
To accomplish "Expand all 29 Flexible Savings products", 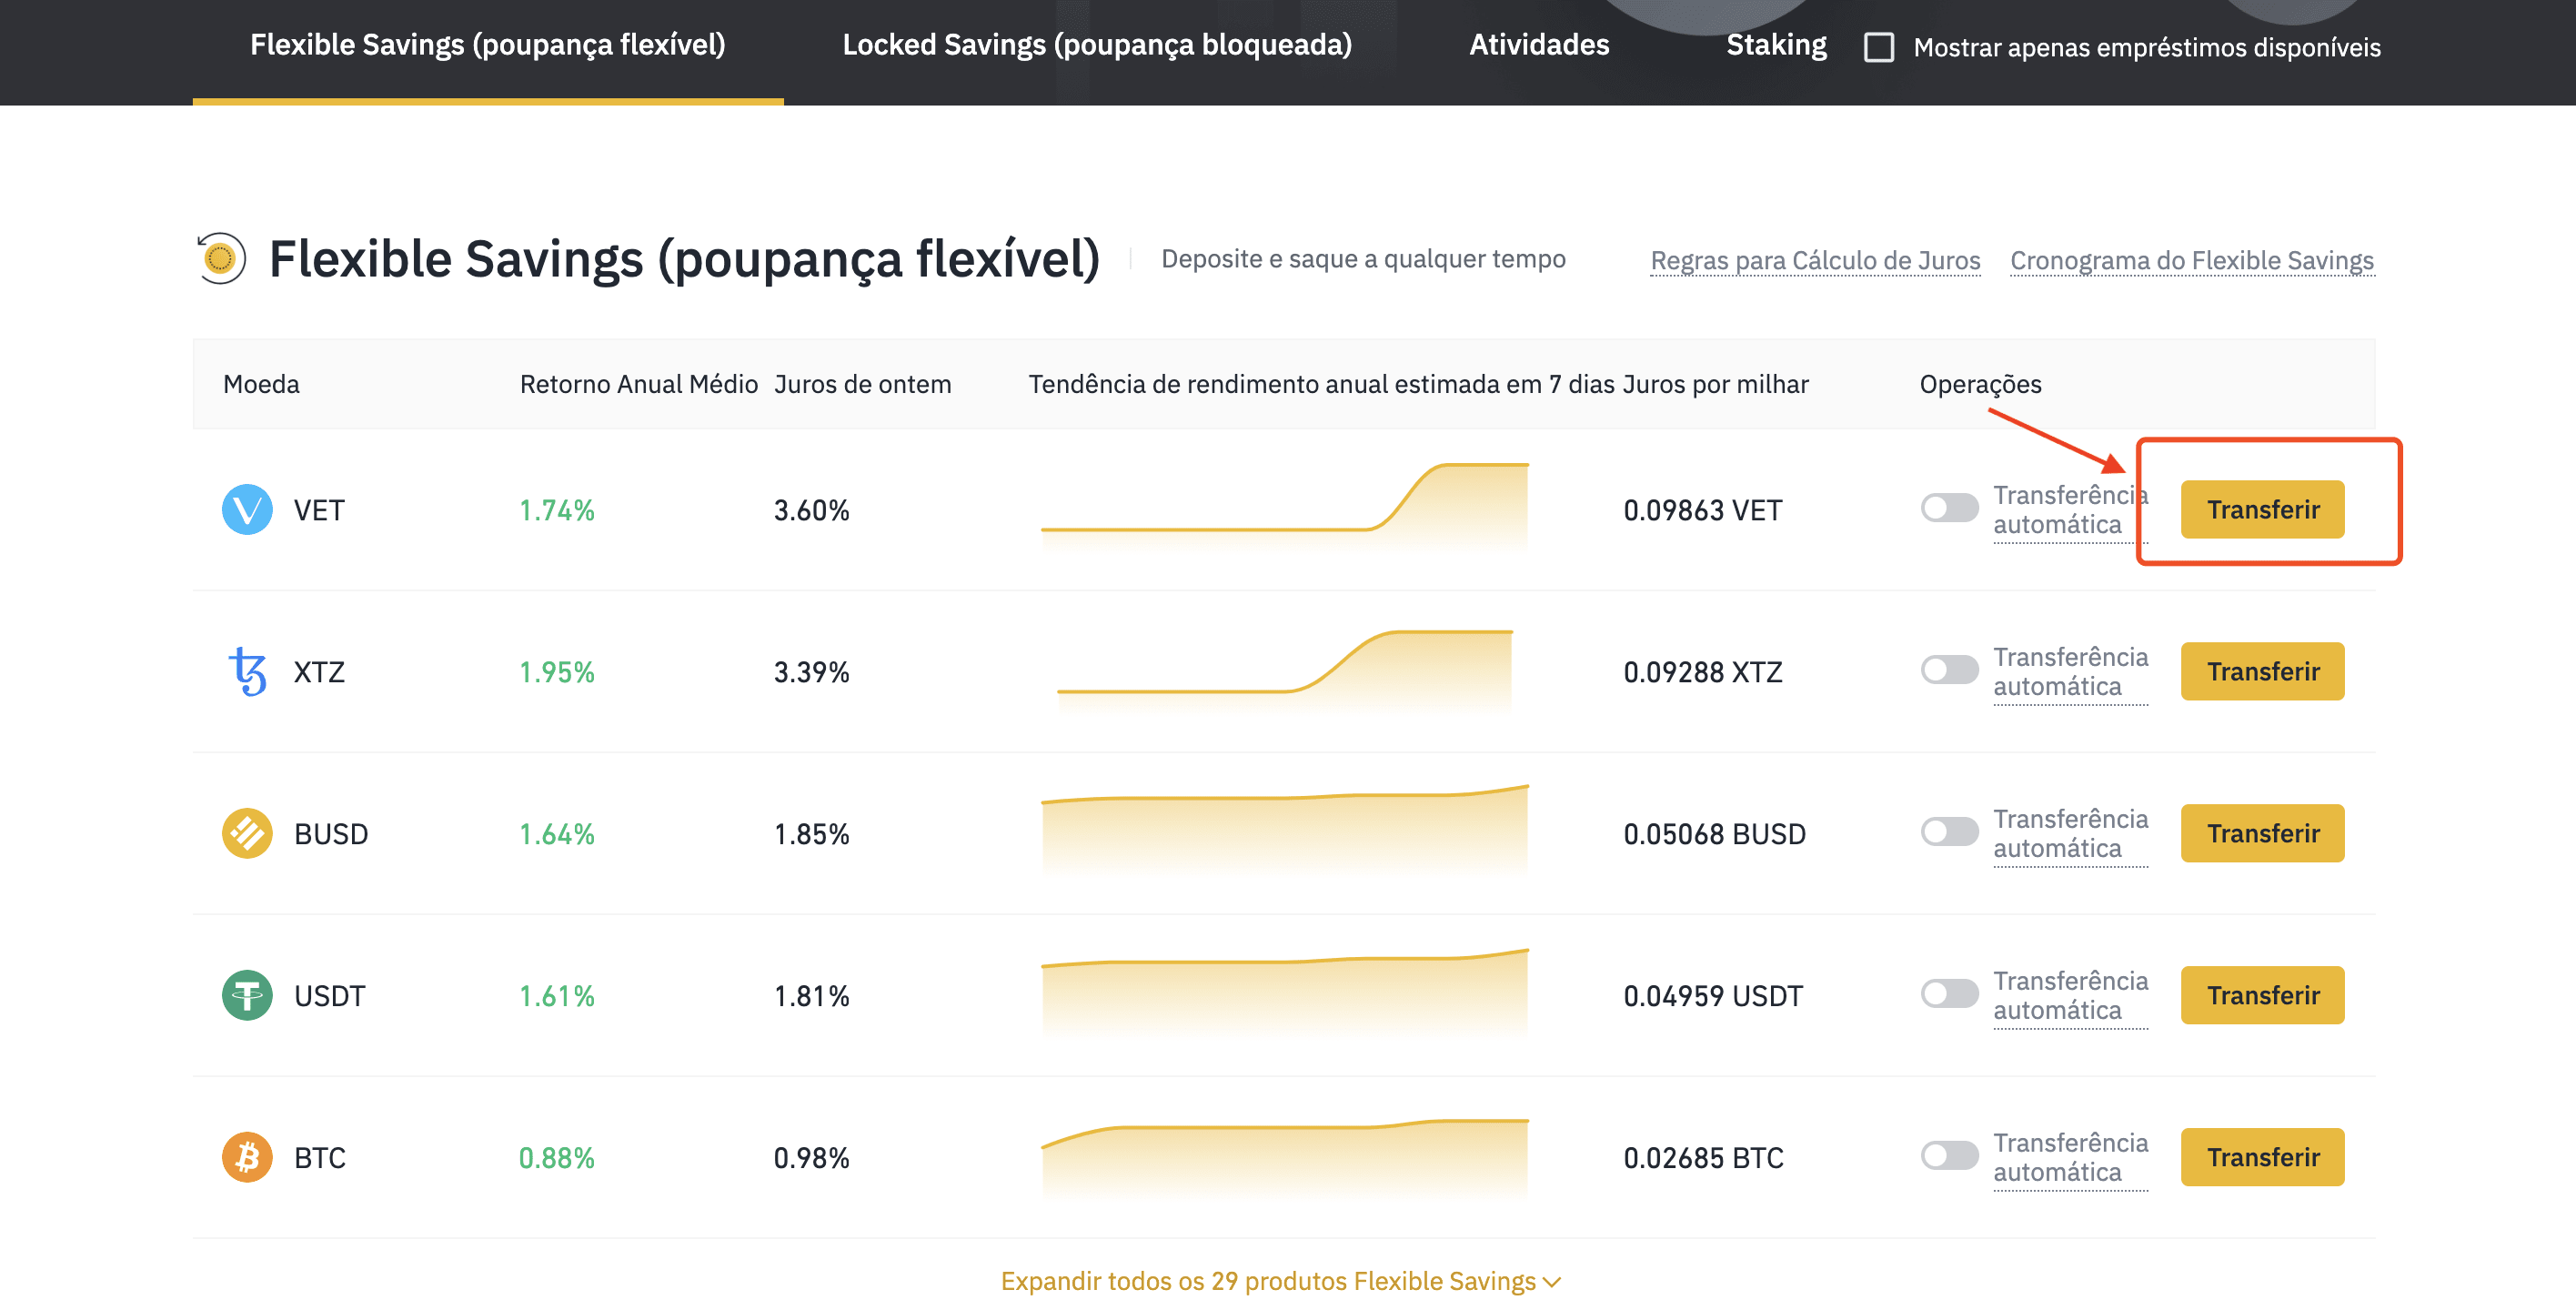I will [x=1280, y=1281].
